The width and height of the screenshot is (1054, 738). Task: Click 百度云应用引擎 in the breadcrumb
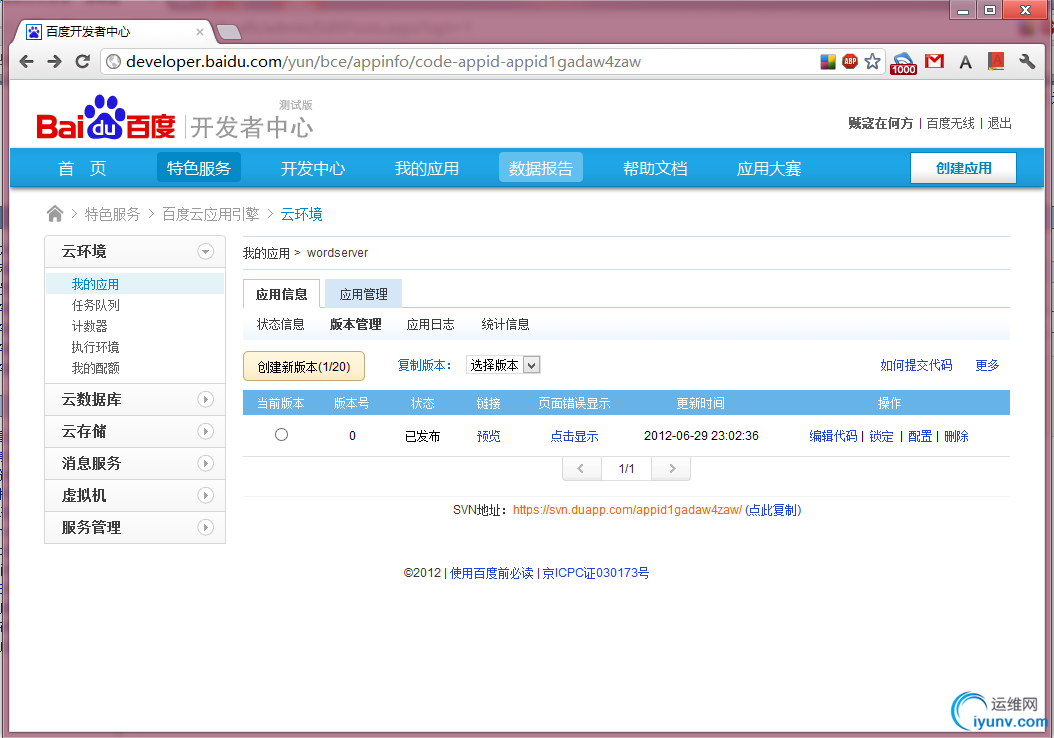(x=210, y=214)
